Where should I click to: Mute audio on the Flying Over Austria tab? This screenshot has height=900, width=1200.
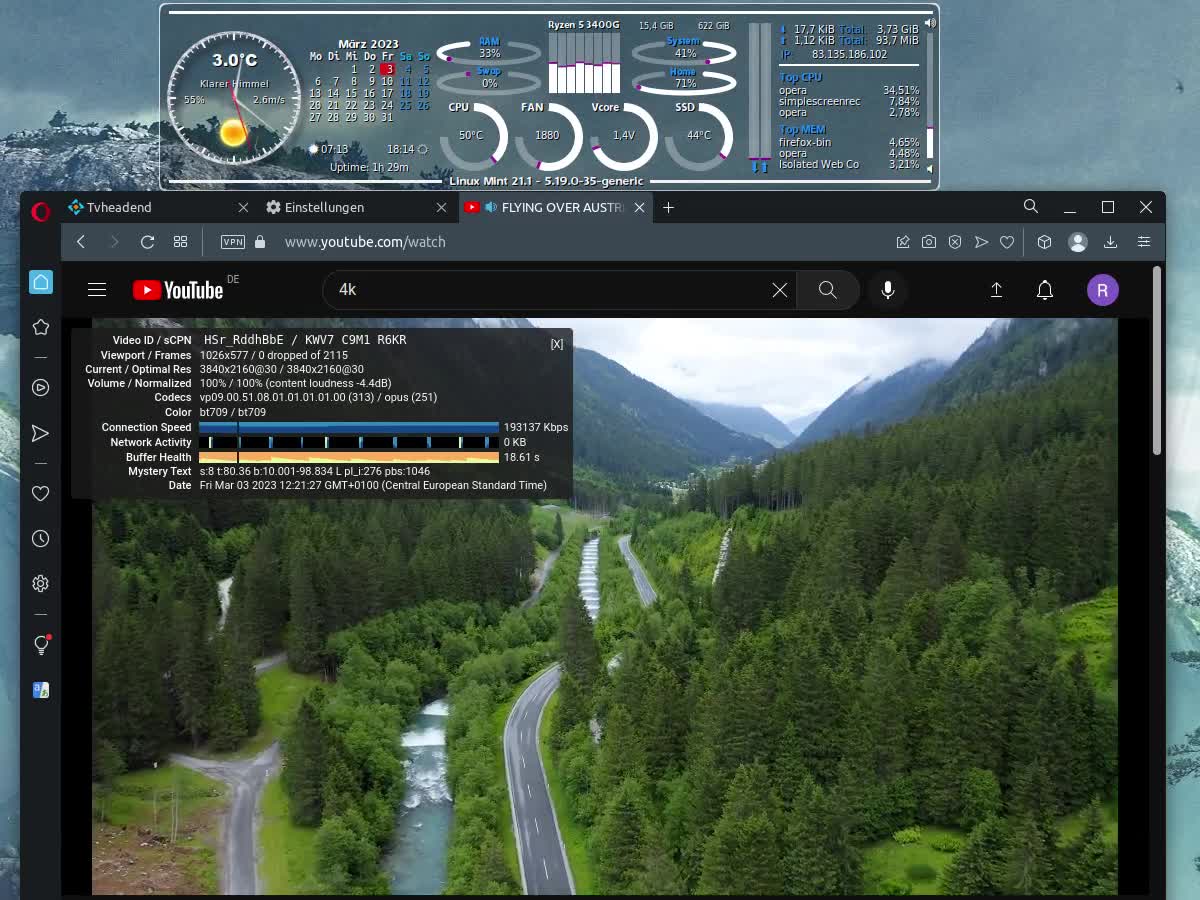pyautogui.click(x=491, y=207)
